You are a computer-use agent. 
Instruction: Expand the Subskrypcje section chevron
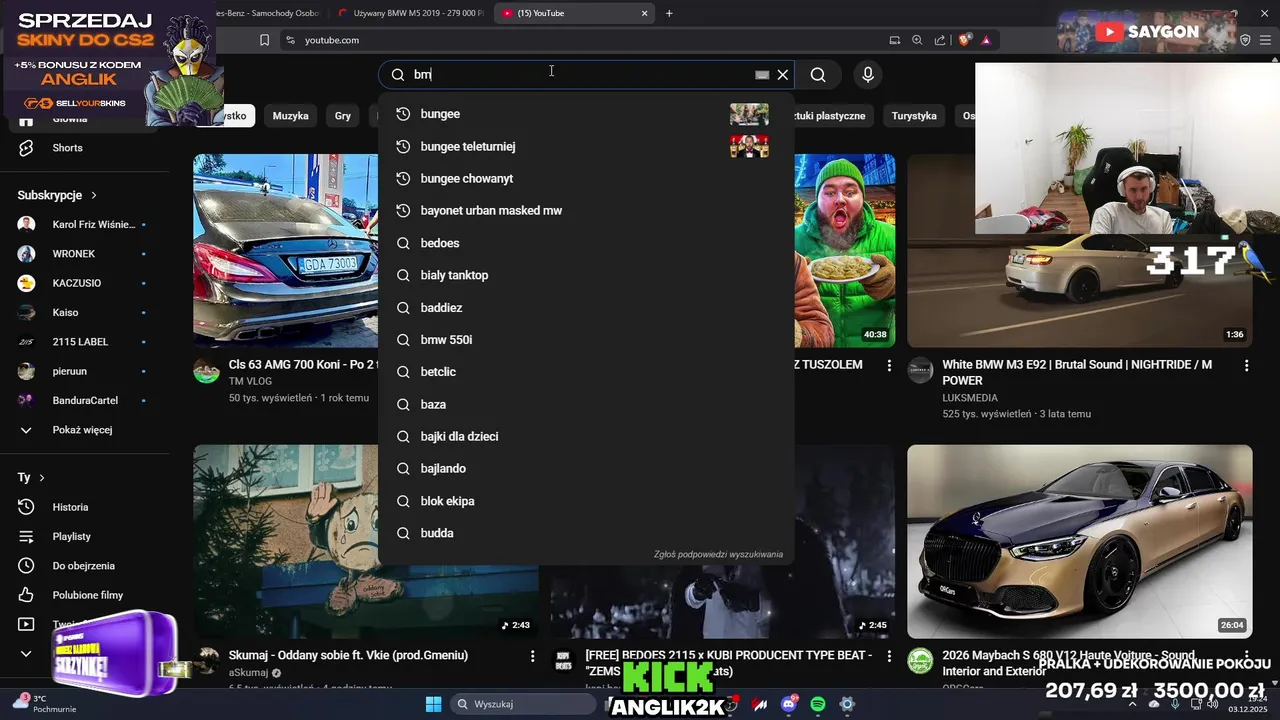point(94,195)
